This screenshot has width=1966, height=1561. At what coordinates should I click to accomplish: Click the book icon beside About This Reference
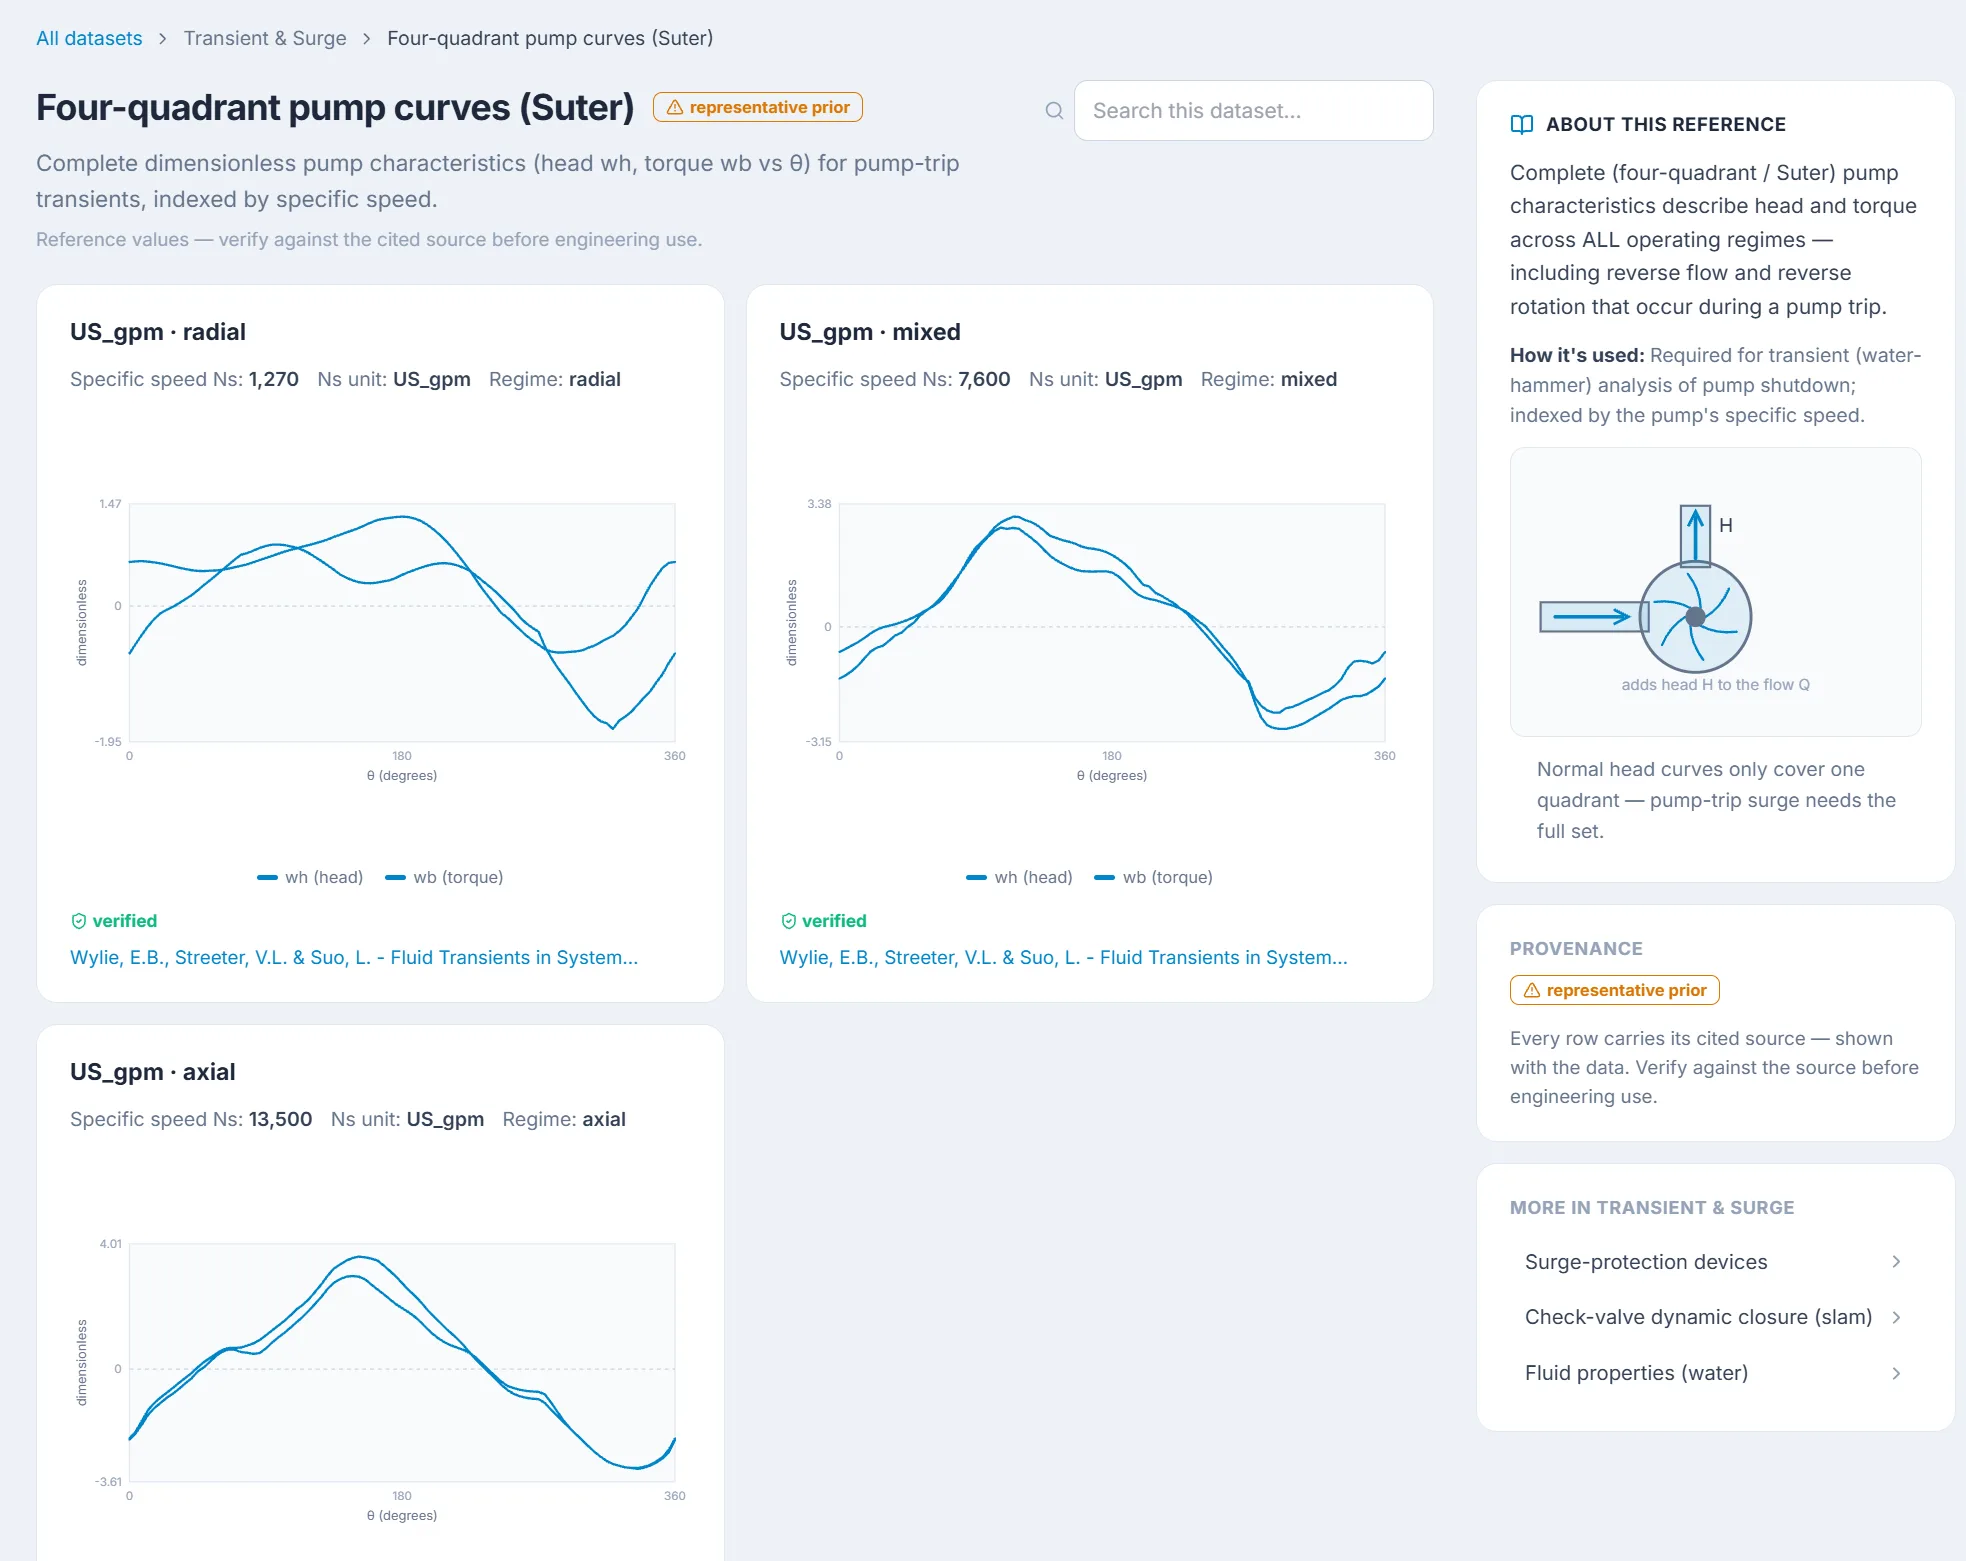coord(1522,124)
